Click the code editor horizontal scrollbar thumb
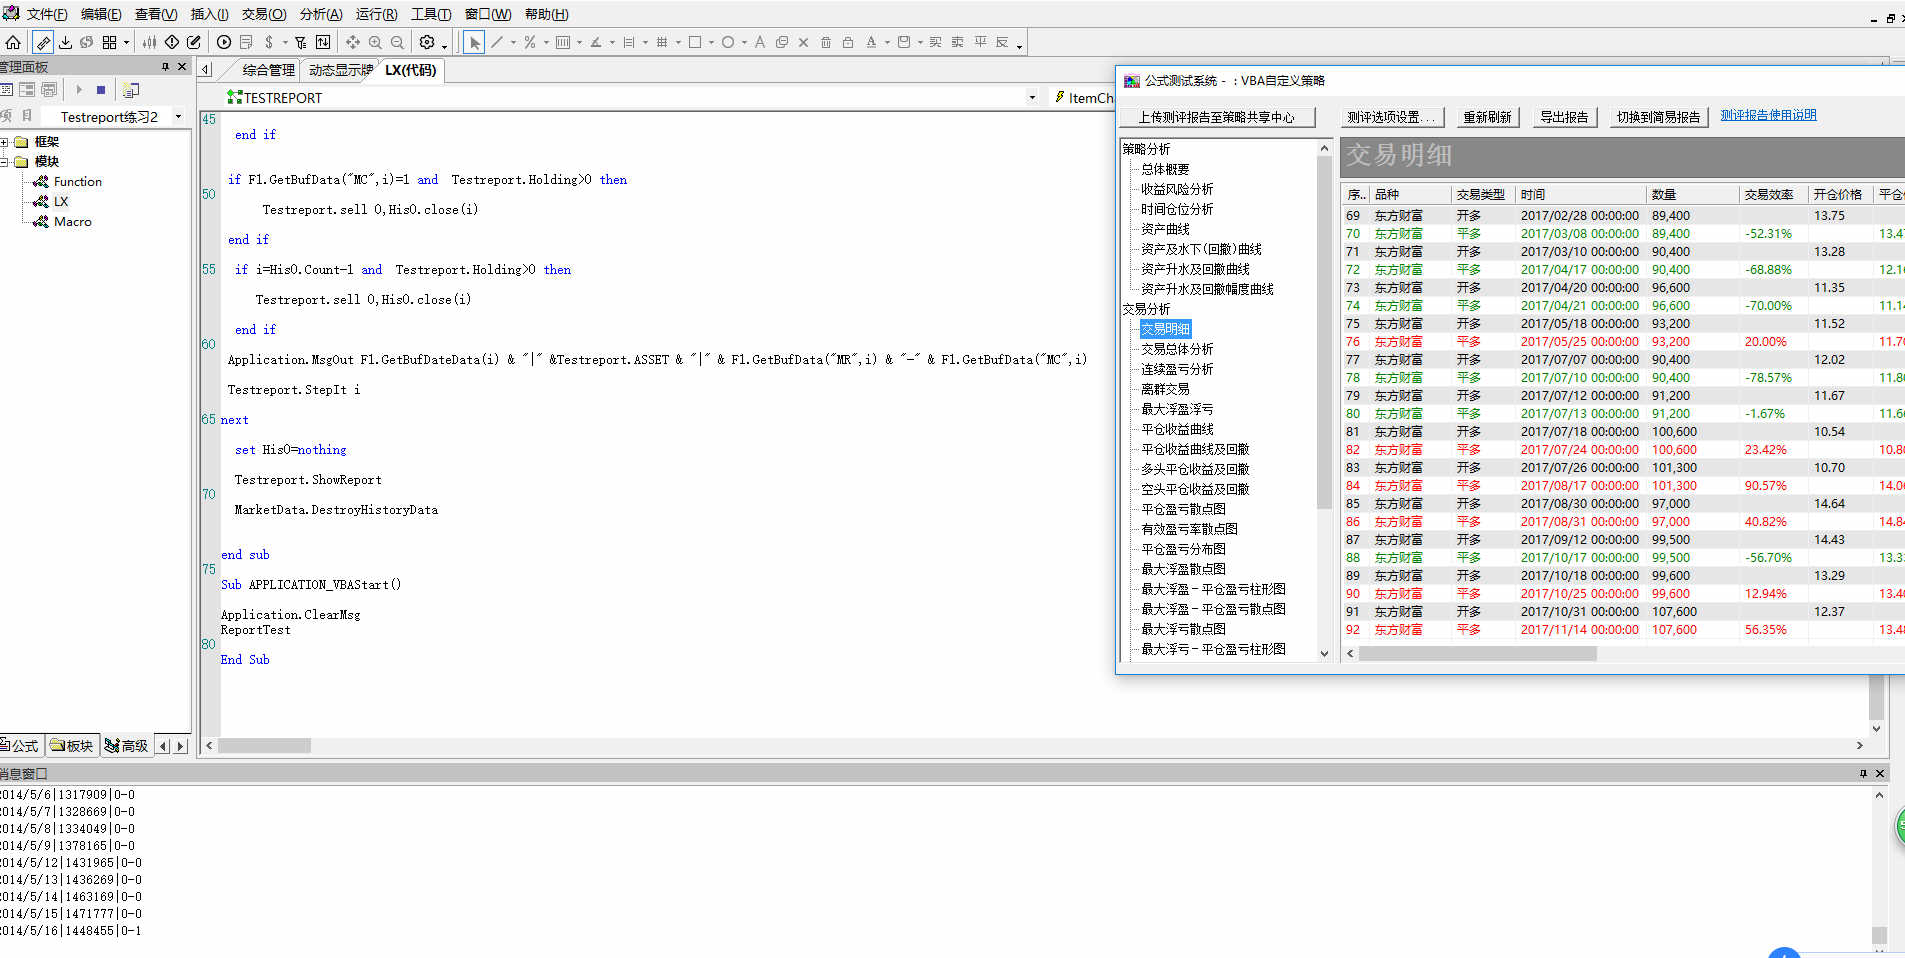This screenshot has height=958, width=1905. pos(265,745)
